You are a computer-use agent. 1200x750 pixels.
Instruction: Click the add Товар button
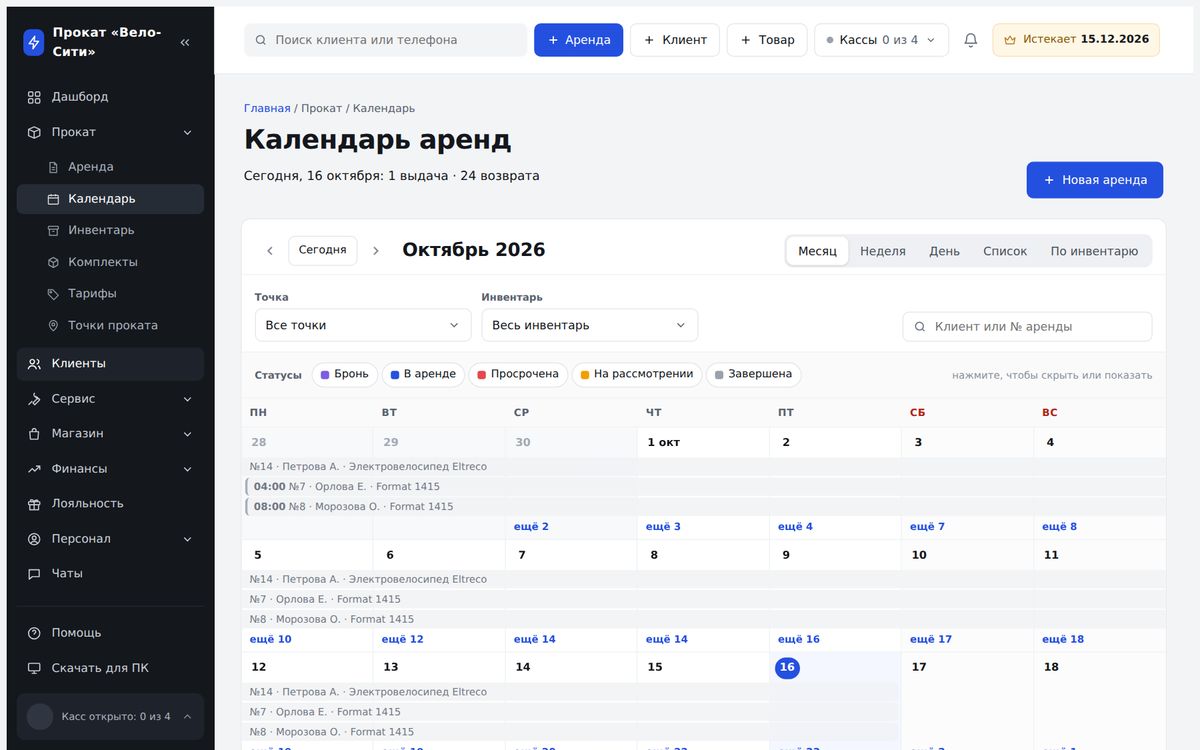(x=767, y=40)
